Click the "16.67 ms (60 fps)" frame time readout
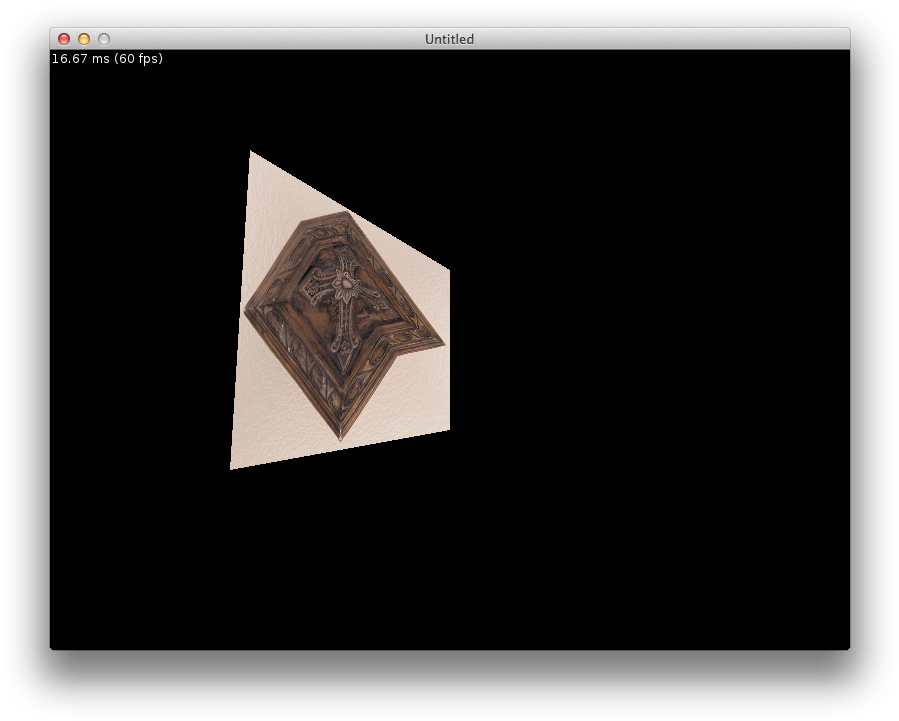 107,58
